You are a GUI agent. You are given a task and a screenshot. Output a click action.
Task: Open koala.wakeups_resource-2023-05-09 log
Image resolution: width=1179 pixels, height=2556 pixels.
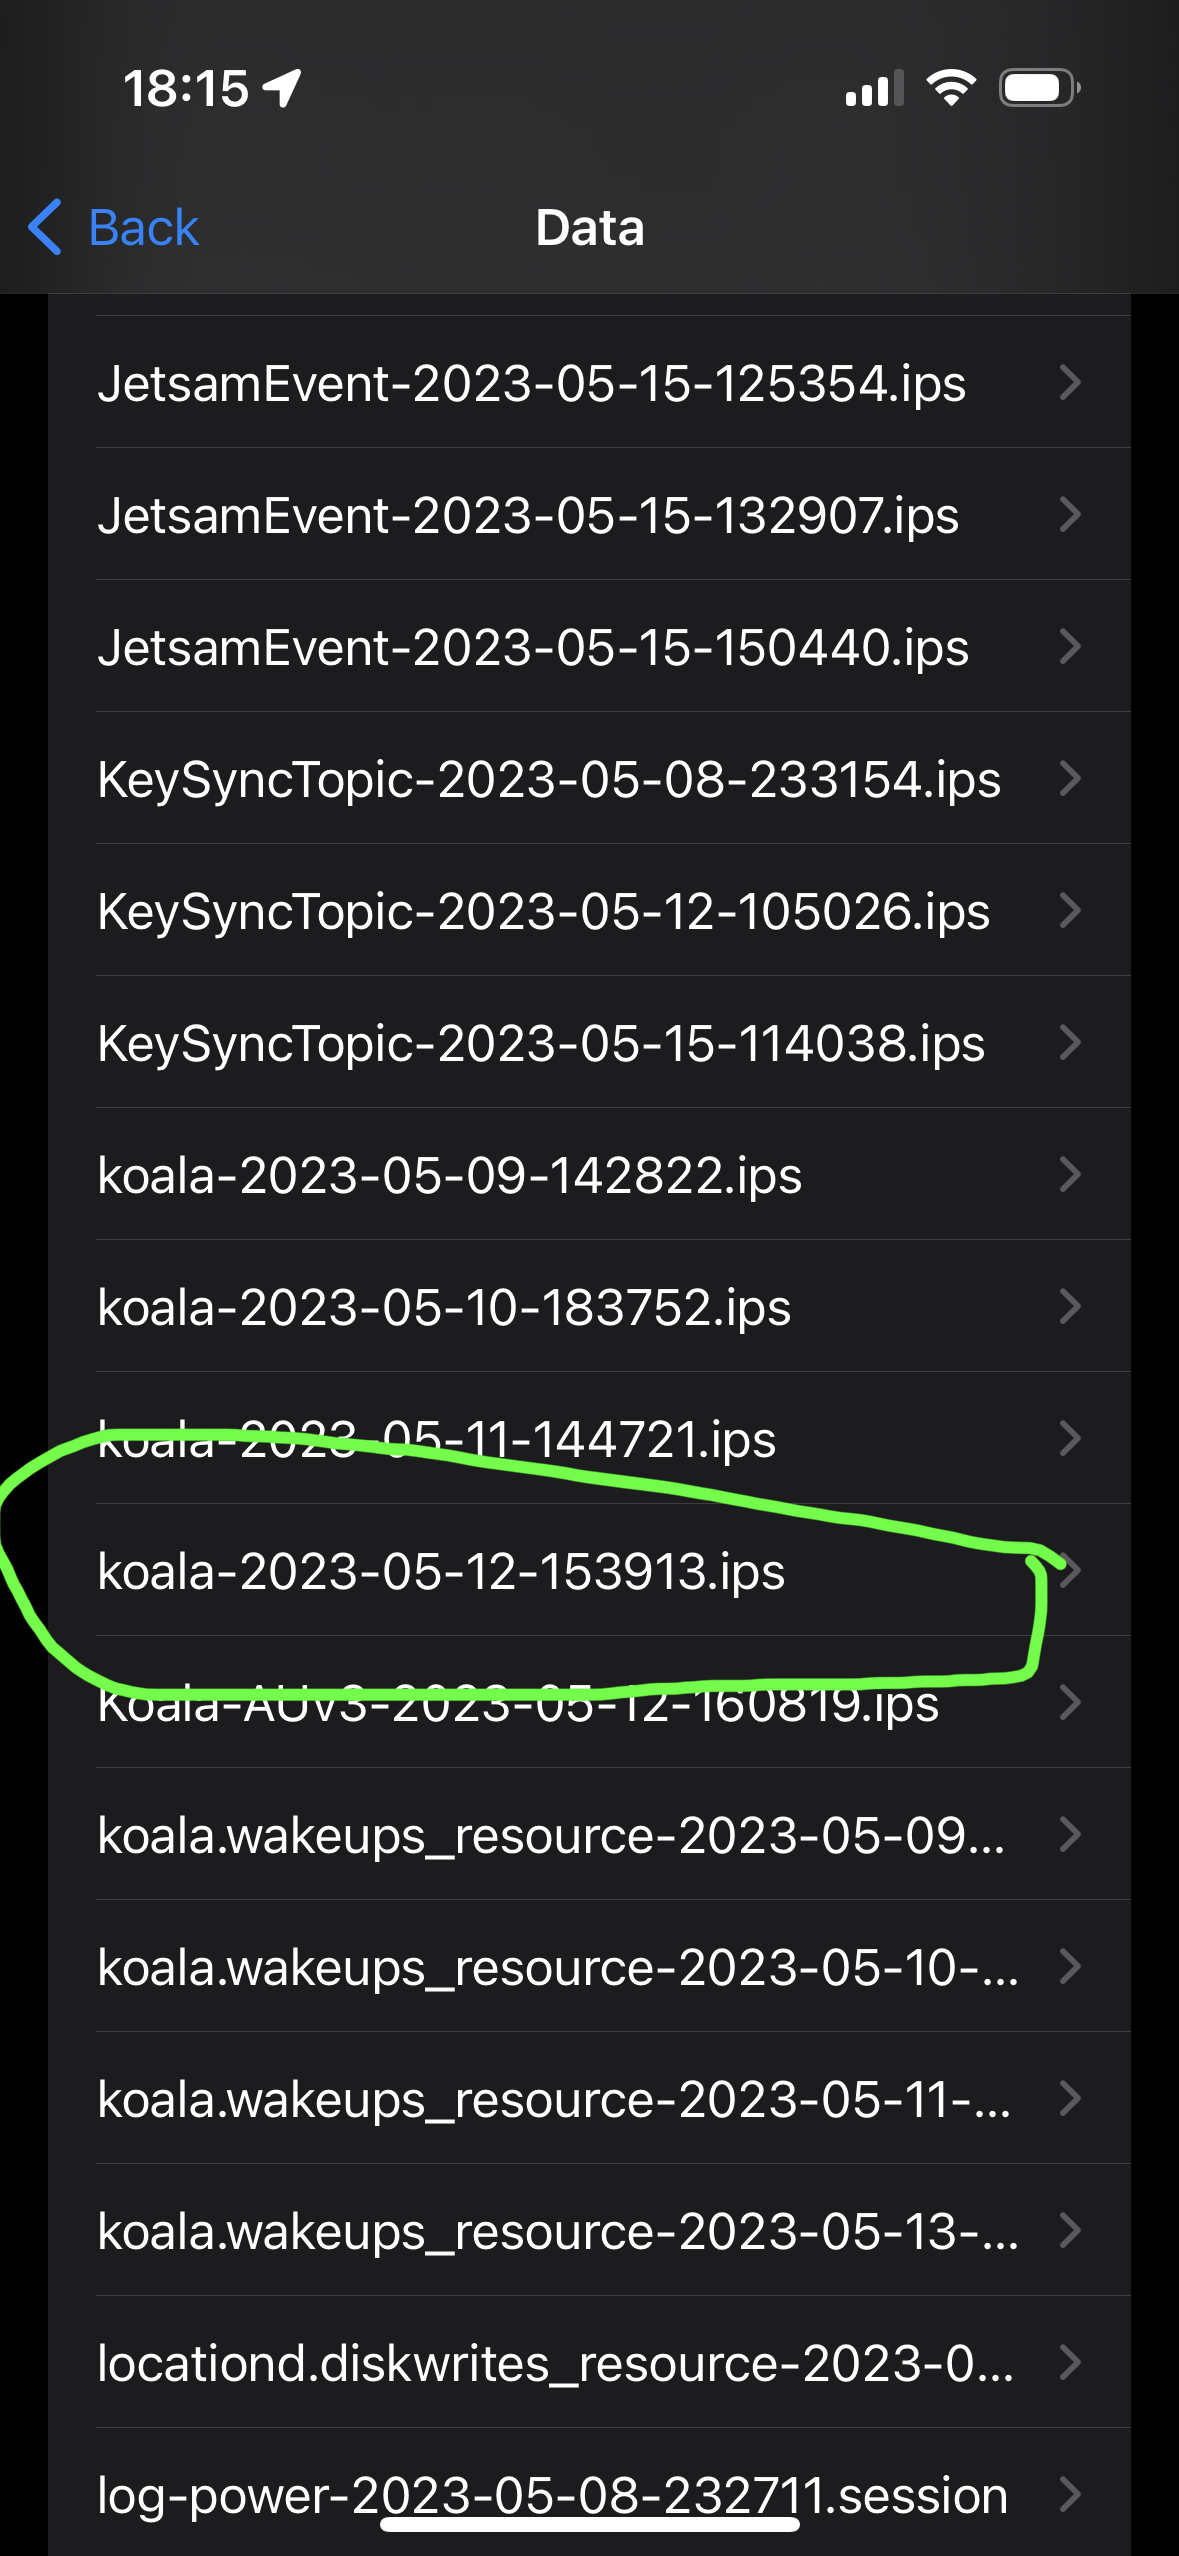(550, 1836)
